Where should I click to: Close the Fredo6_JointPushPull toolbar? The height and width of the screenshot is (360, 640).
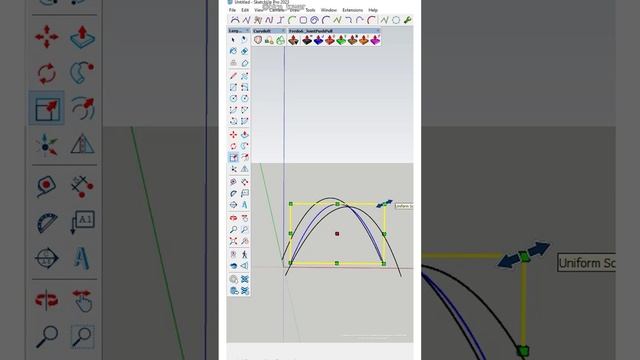(x=378, y=31)
